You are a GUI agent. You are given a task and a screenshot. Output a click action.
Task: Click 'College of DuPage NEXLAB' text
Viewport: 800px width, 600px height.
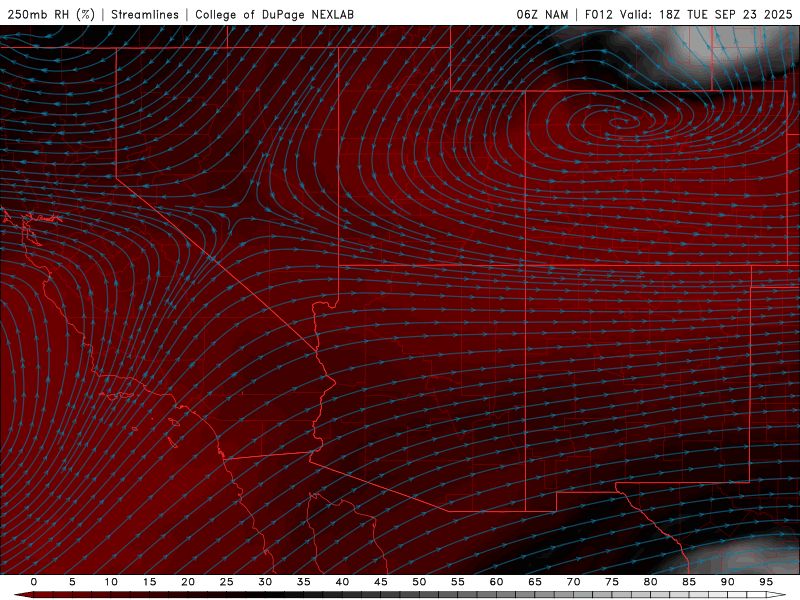[x=274, y=14]
